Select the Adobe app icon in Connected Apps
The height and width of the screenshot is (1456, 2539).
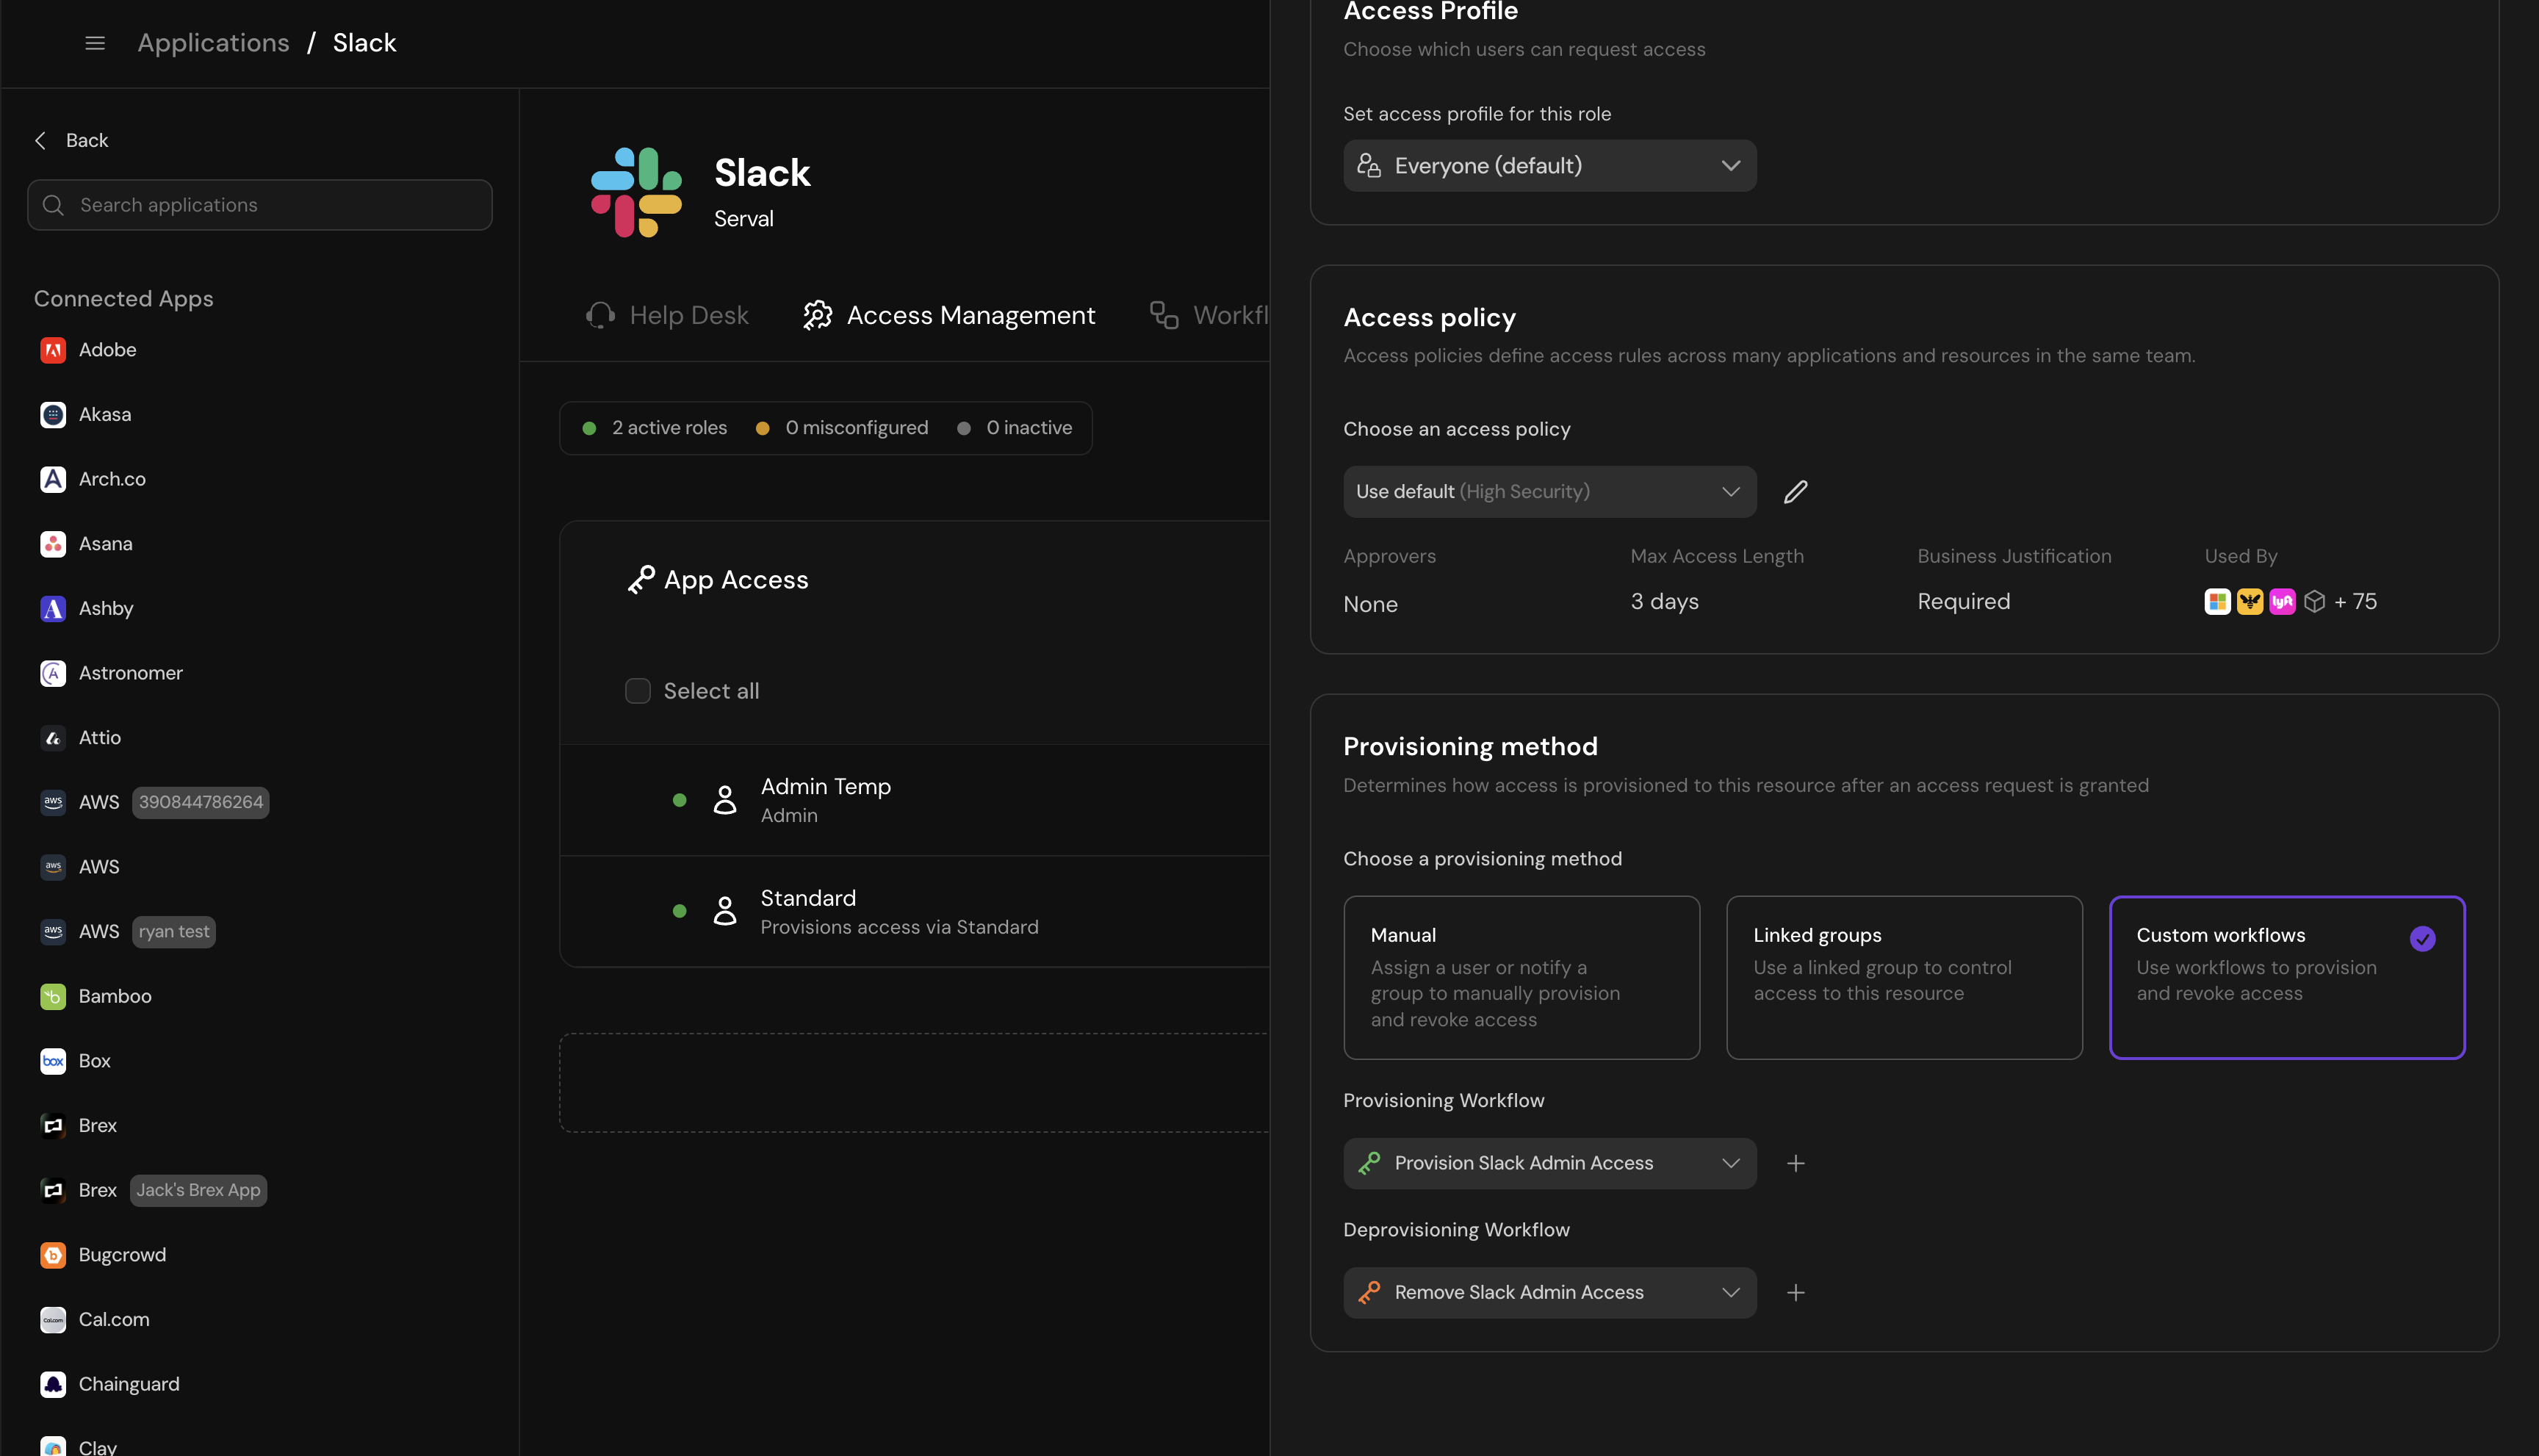coord(53,350)
